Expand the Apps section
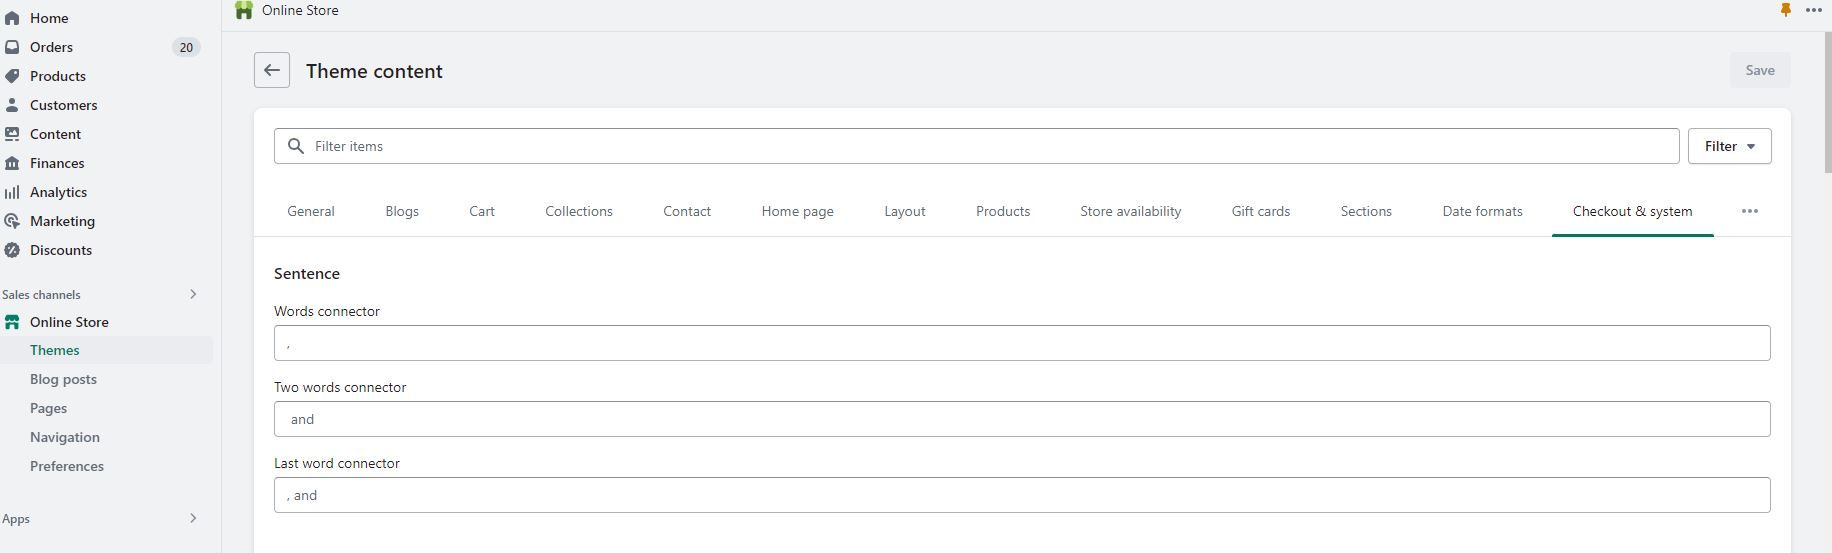The width and height of the screenshot is (1832, 553). click(193, 518)
